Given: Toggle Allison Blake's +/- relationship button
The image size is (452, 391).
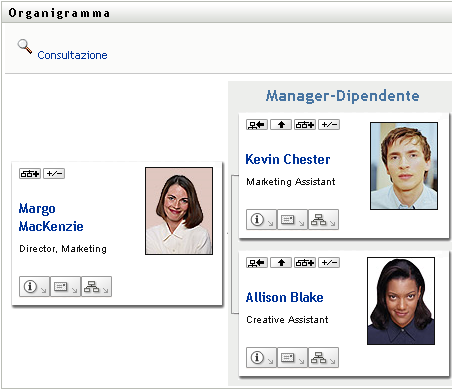Looking at the screenshot, I should [329, 263].
